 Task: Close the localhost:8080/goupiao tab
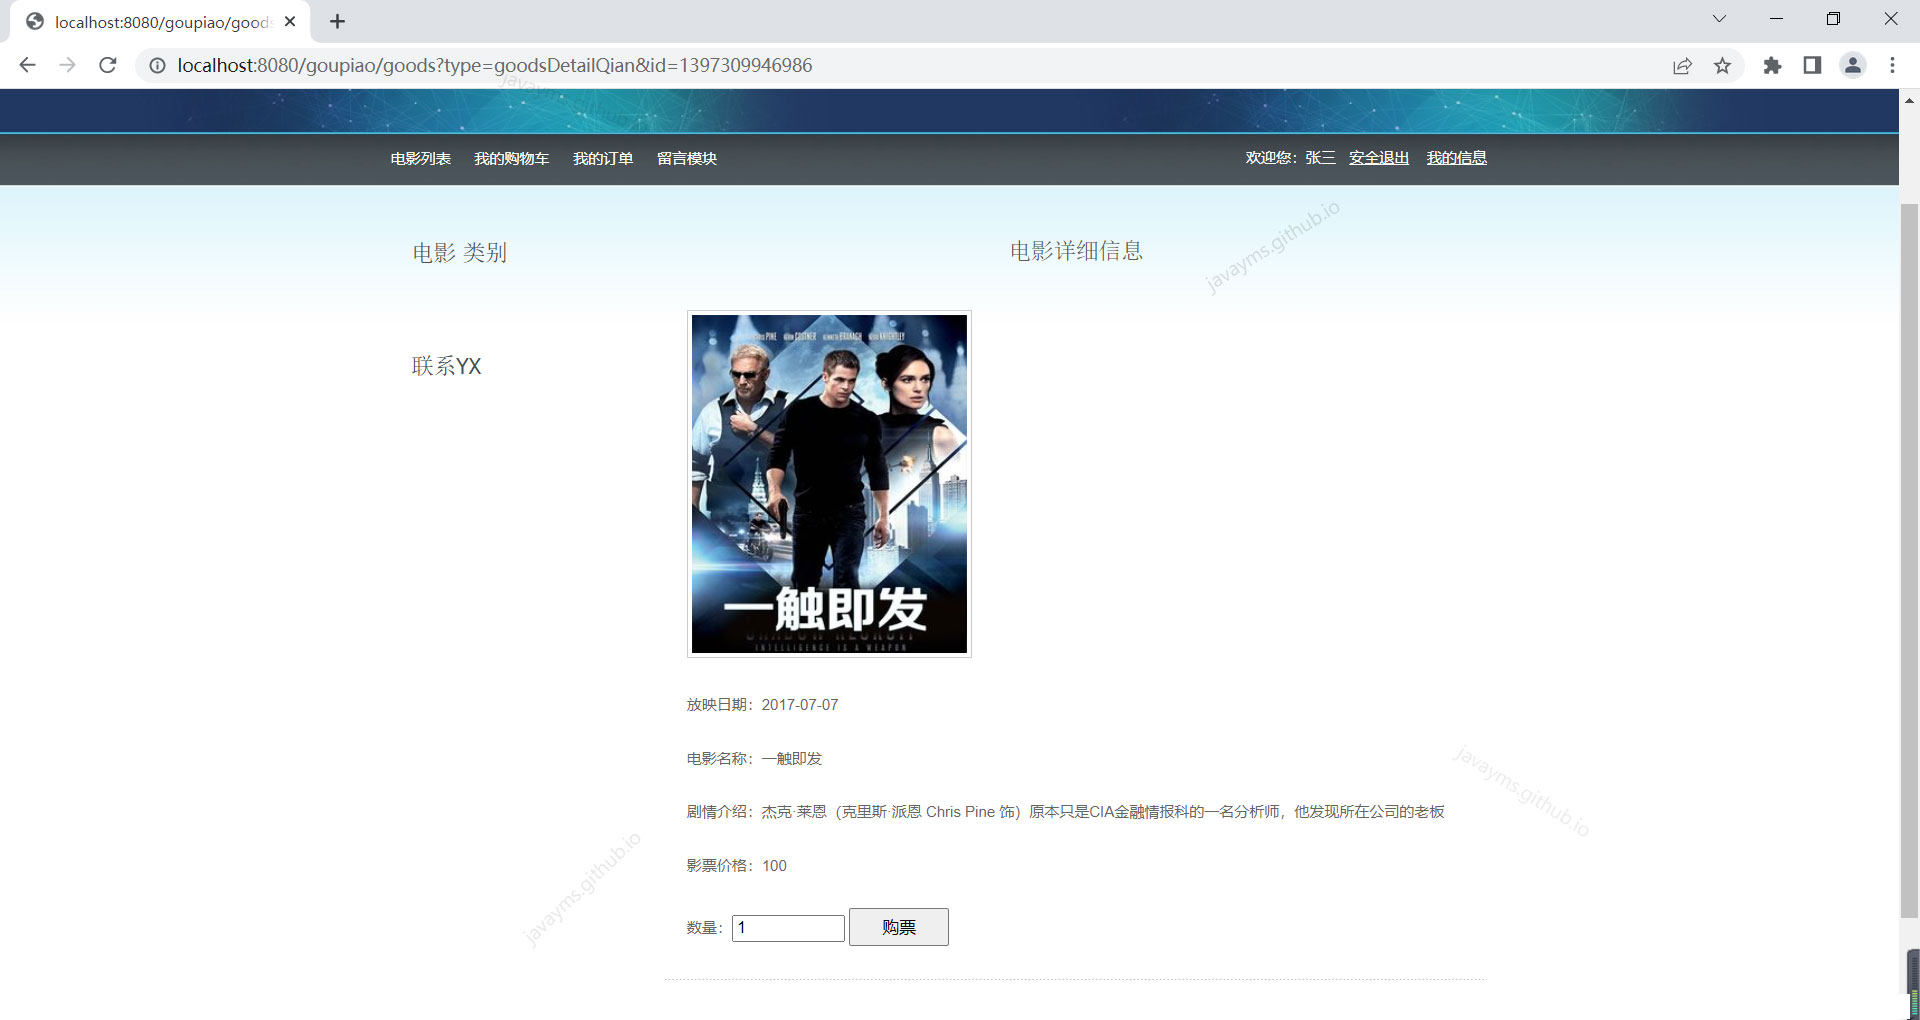(x=290, y=21)
